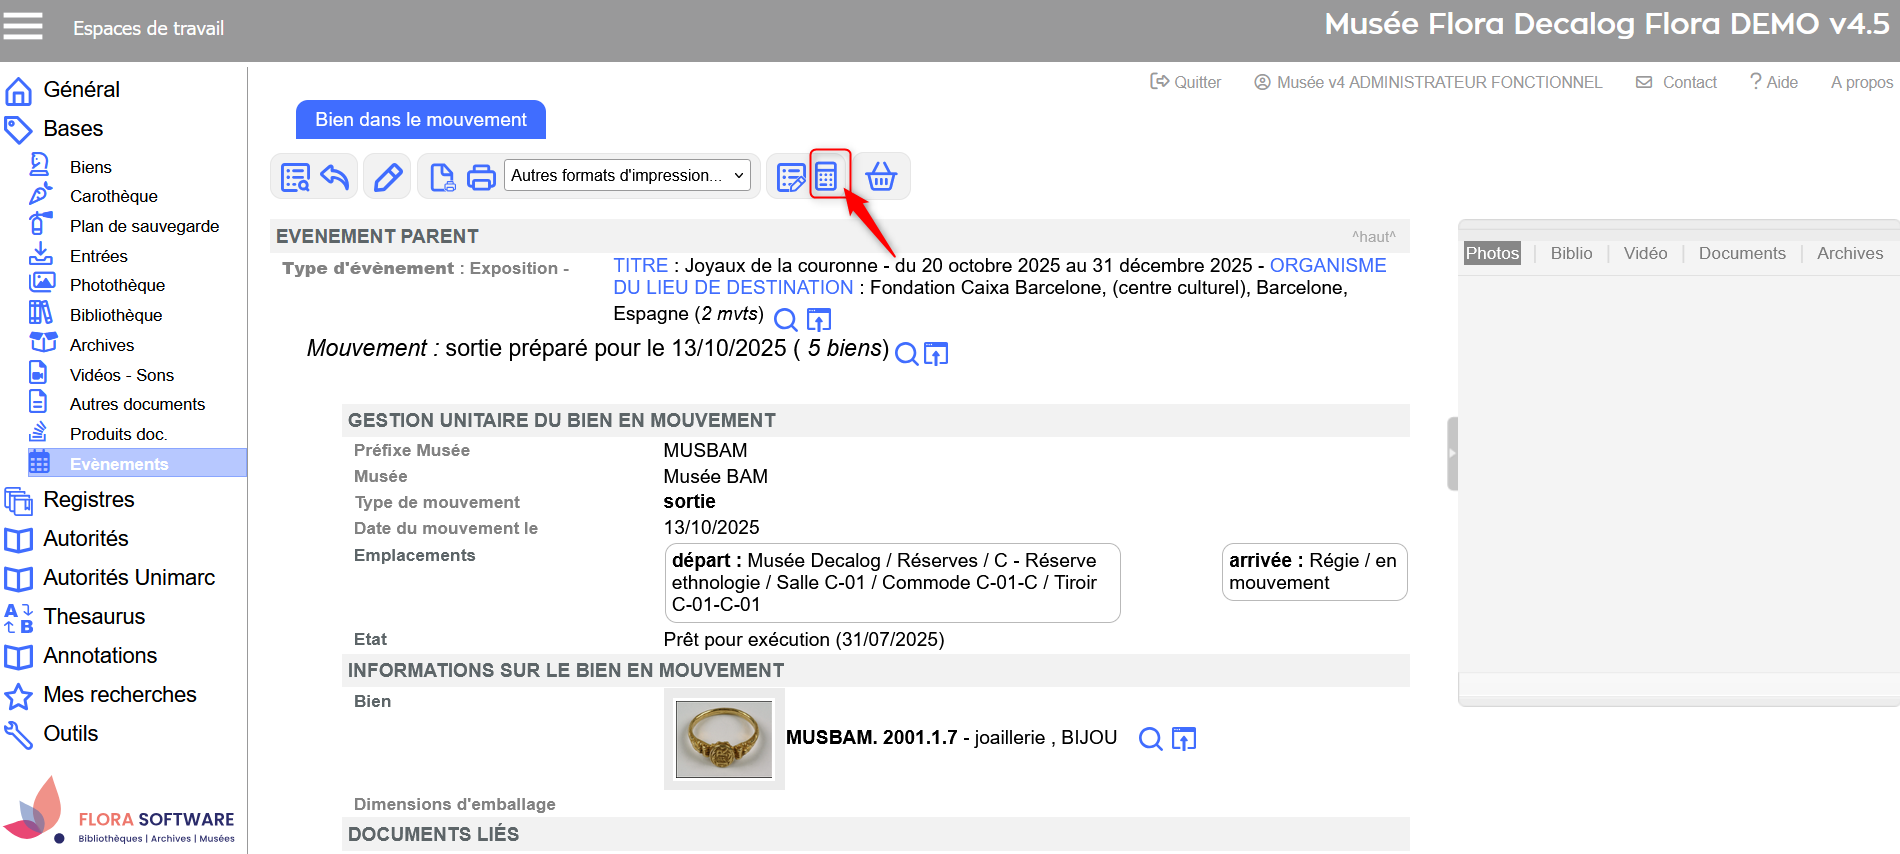Click the back arrow icon
Viewport: 1900px width, 854px height.
tap(335, 177)
